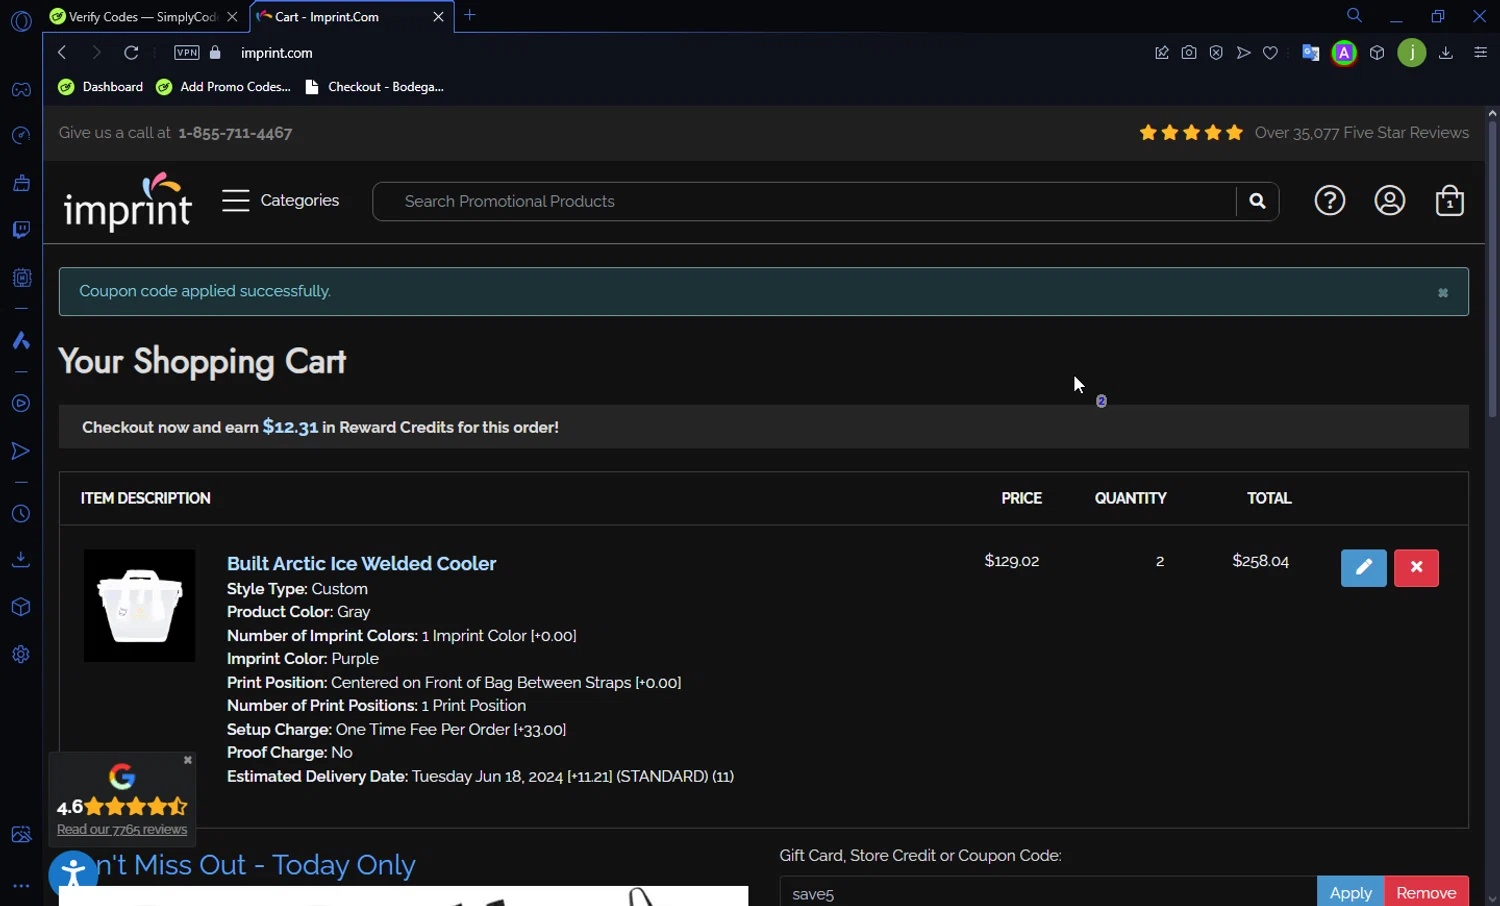This screenshot has width=1500, height=906.
Task: Switch to the Verify Codes — SimplyCodes tab
Action: [145, 17]
